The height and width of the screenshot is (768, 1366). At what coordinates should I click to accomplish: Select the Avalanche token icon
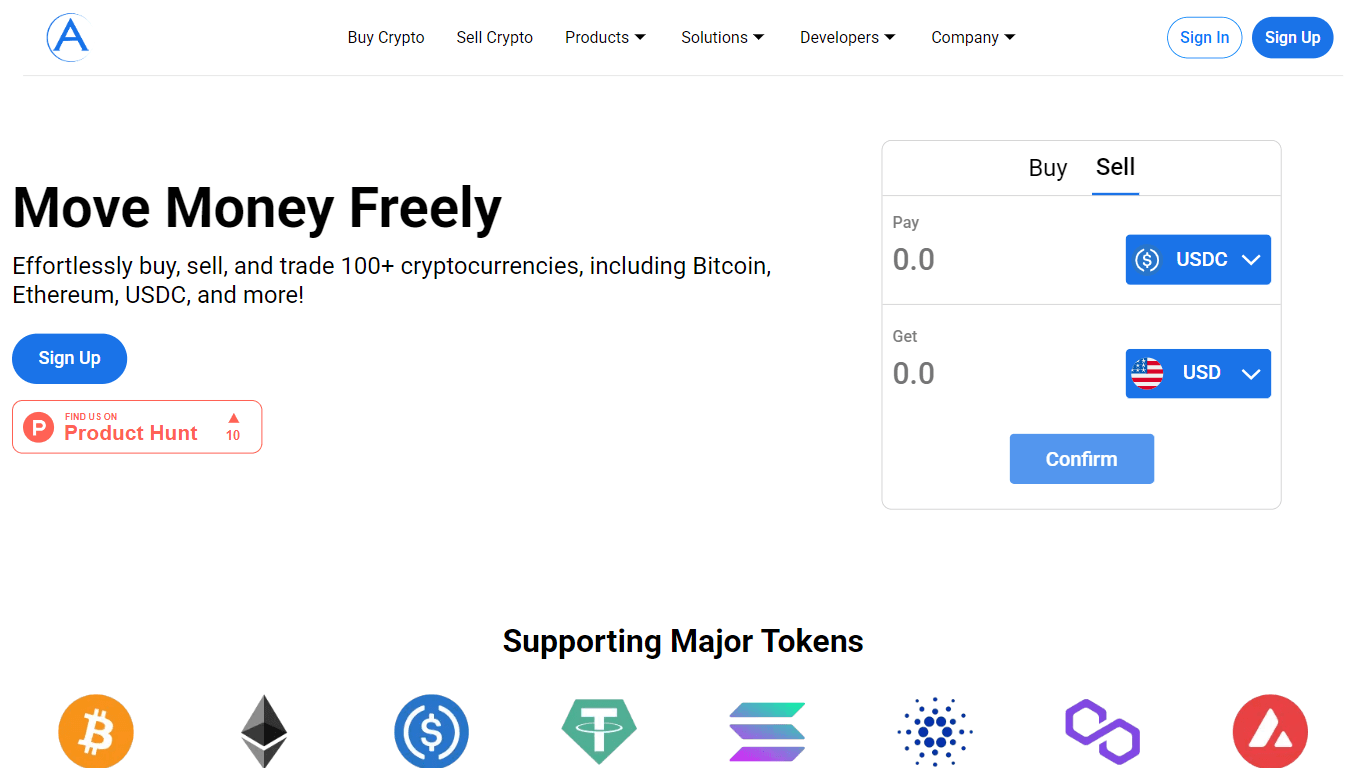(x=1270, y=731)
